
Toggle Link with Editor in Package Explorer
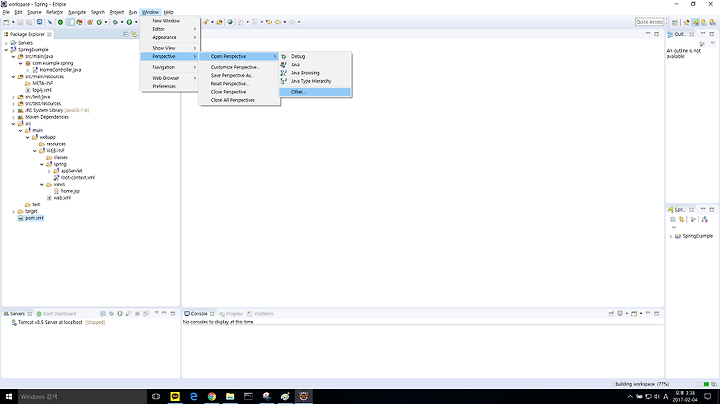point(134,34)
